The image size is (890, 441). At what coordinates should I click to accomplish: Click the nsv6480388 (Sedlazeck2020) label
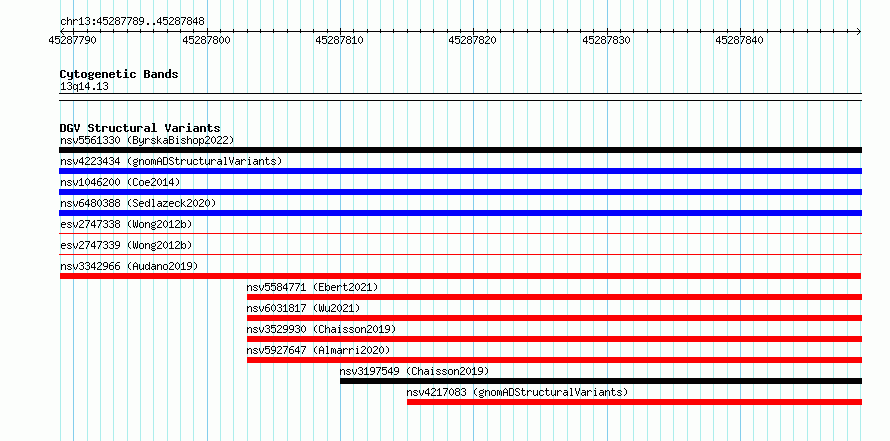(138, 203)
